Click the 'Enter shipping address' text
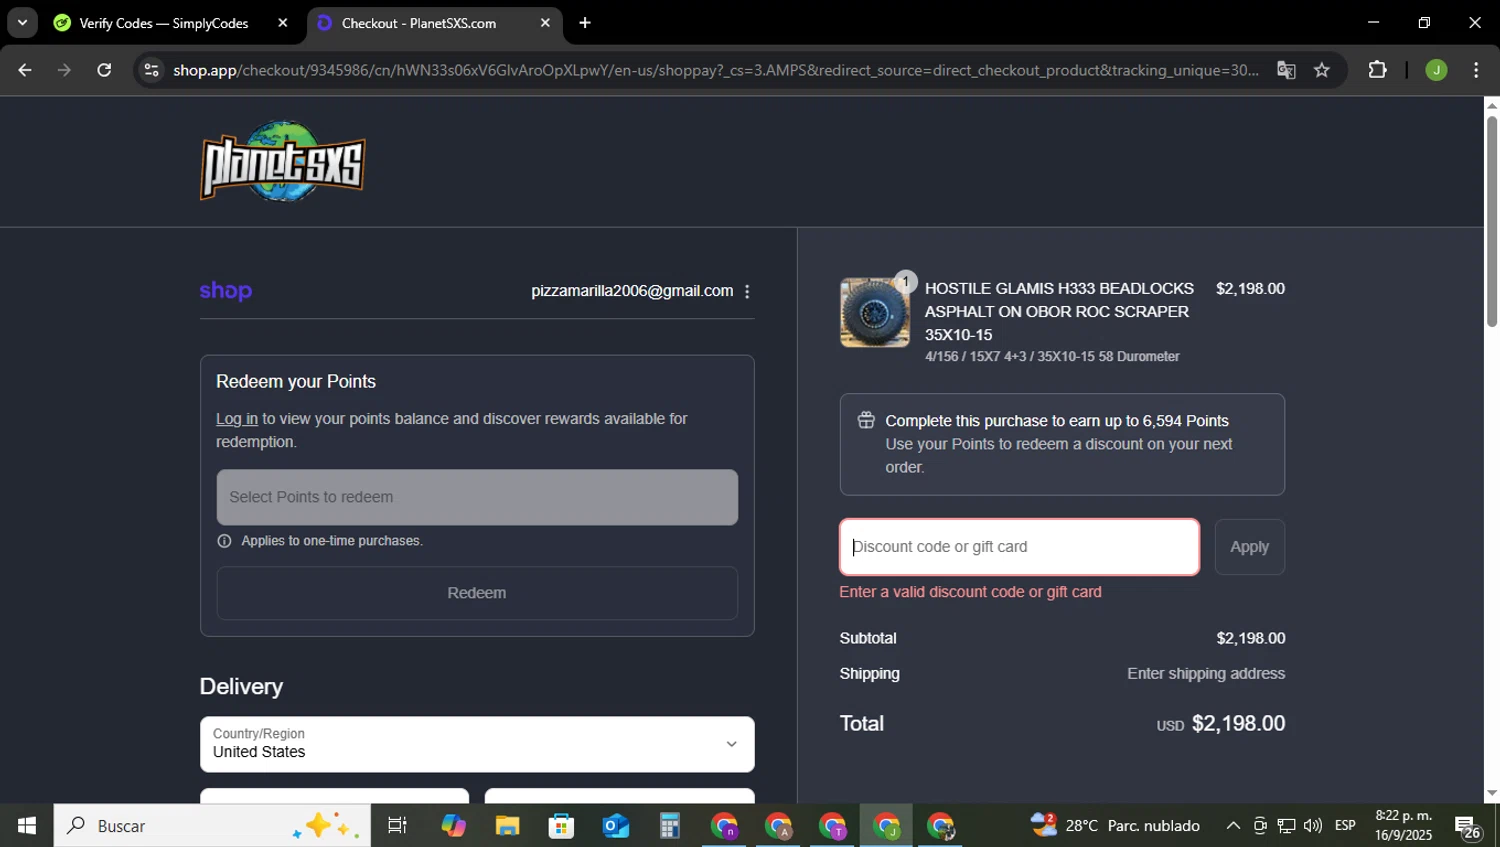 coord(1206,674)
